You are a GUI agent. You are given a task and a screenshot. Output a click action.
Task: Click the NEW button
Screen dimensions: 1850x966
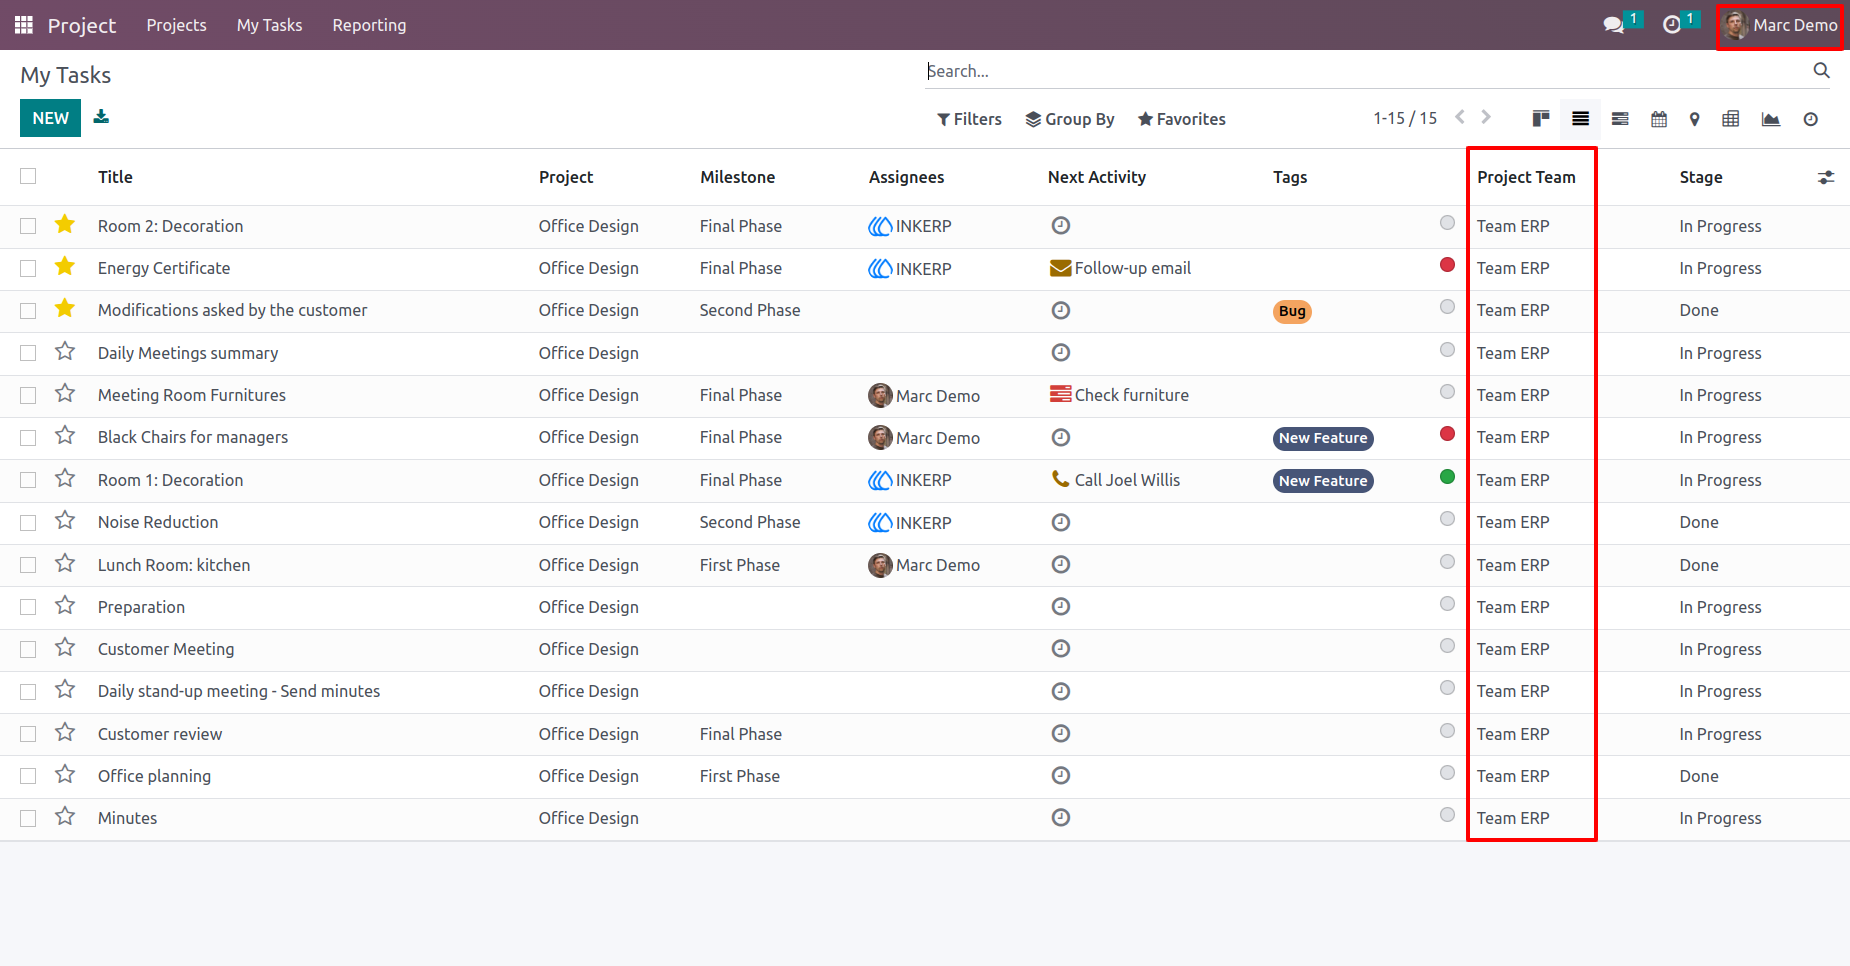[50, 118]
